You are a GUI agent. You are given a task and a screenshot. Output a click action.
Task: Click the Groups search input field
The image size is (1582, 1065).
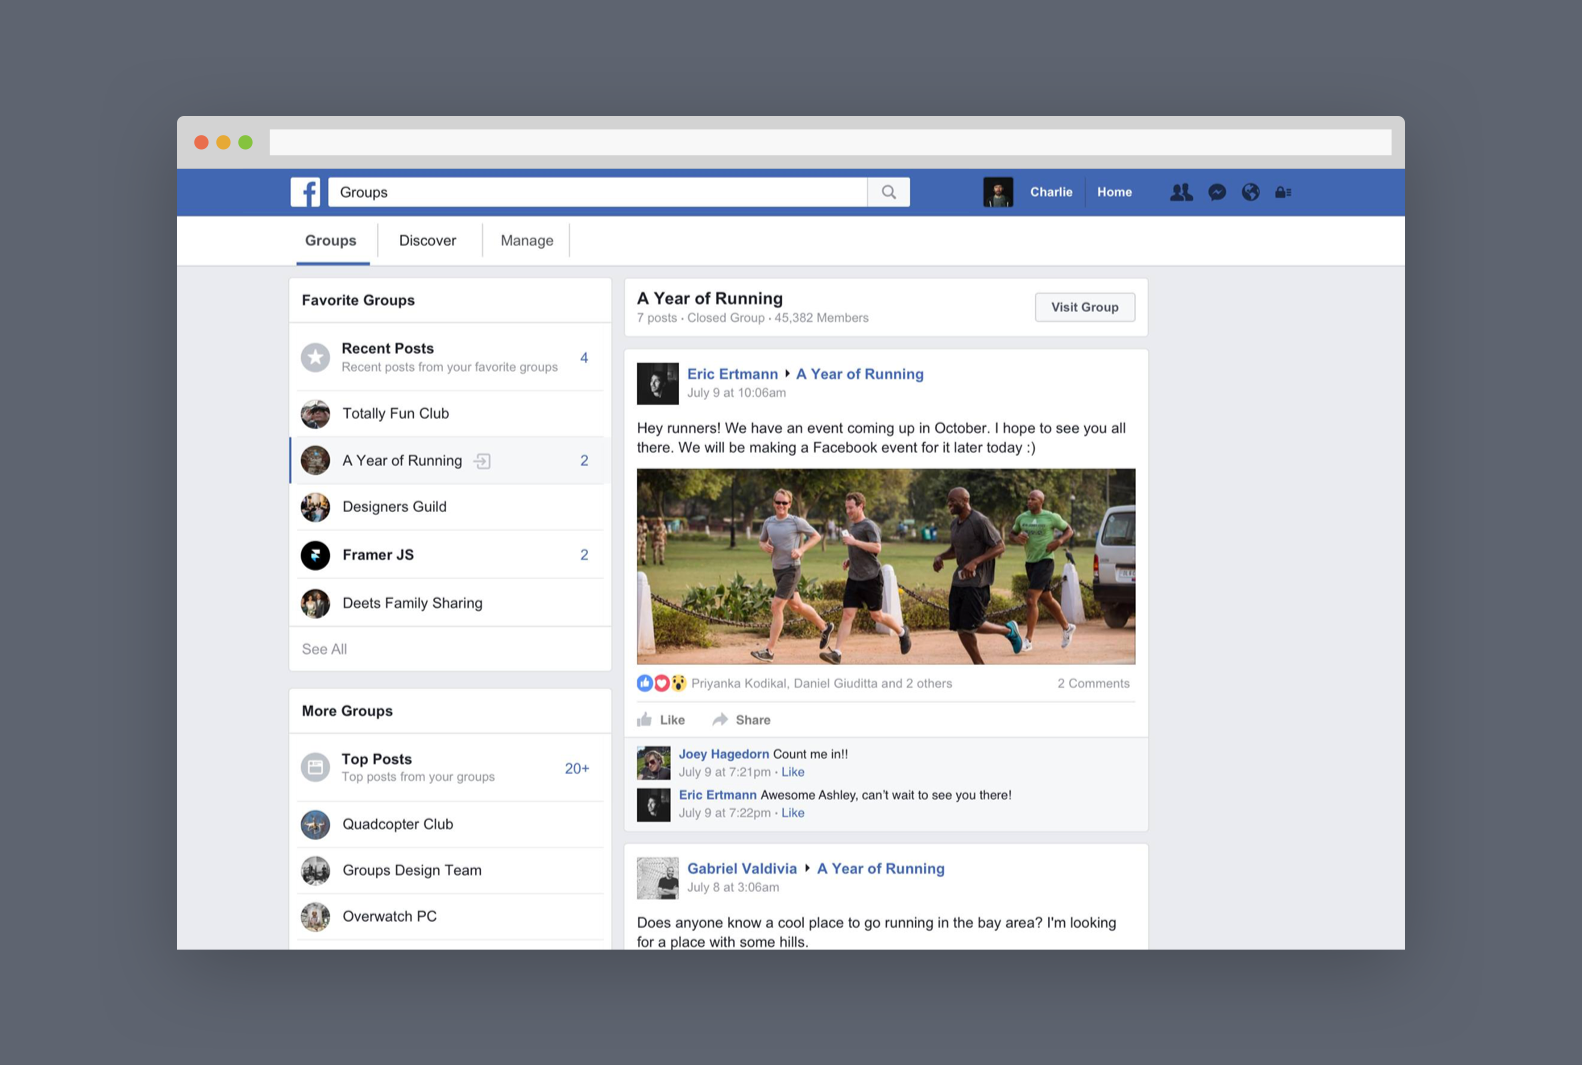tap(597, 192)
